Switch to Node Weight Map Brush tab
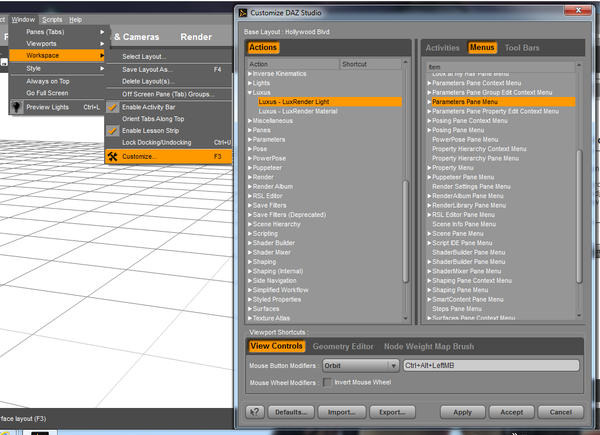 click(429, 347)
